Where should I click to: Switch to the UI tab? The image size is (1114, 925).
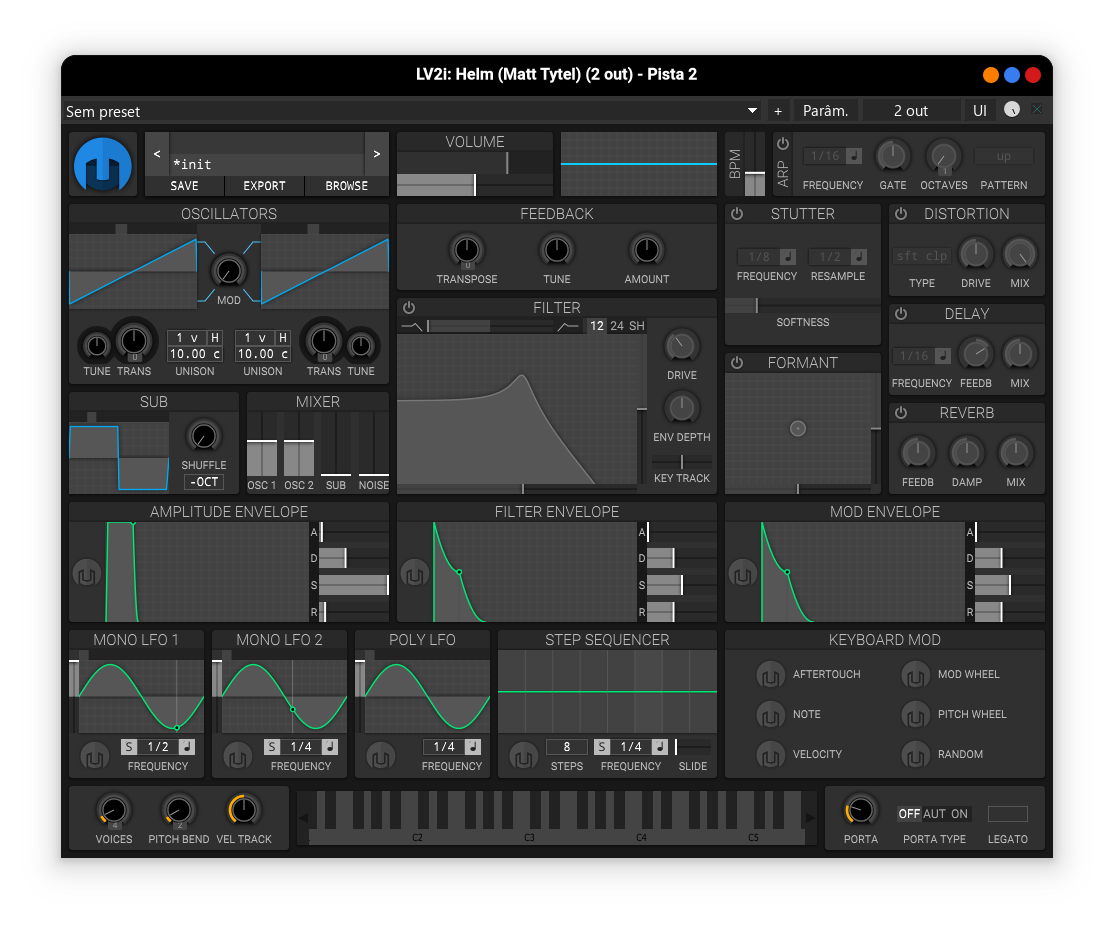pos(980,111)
